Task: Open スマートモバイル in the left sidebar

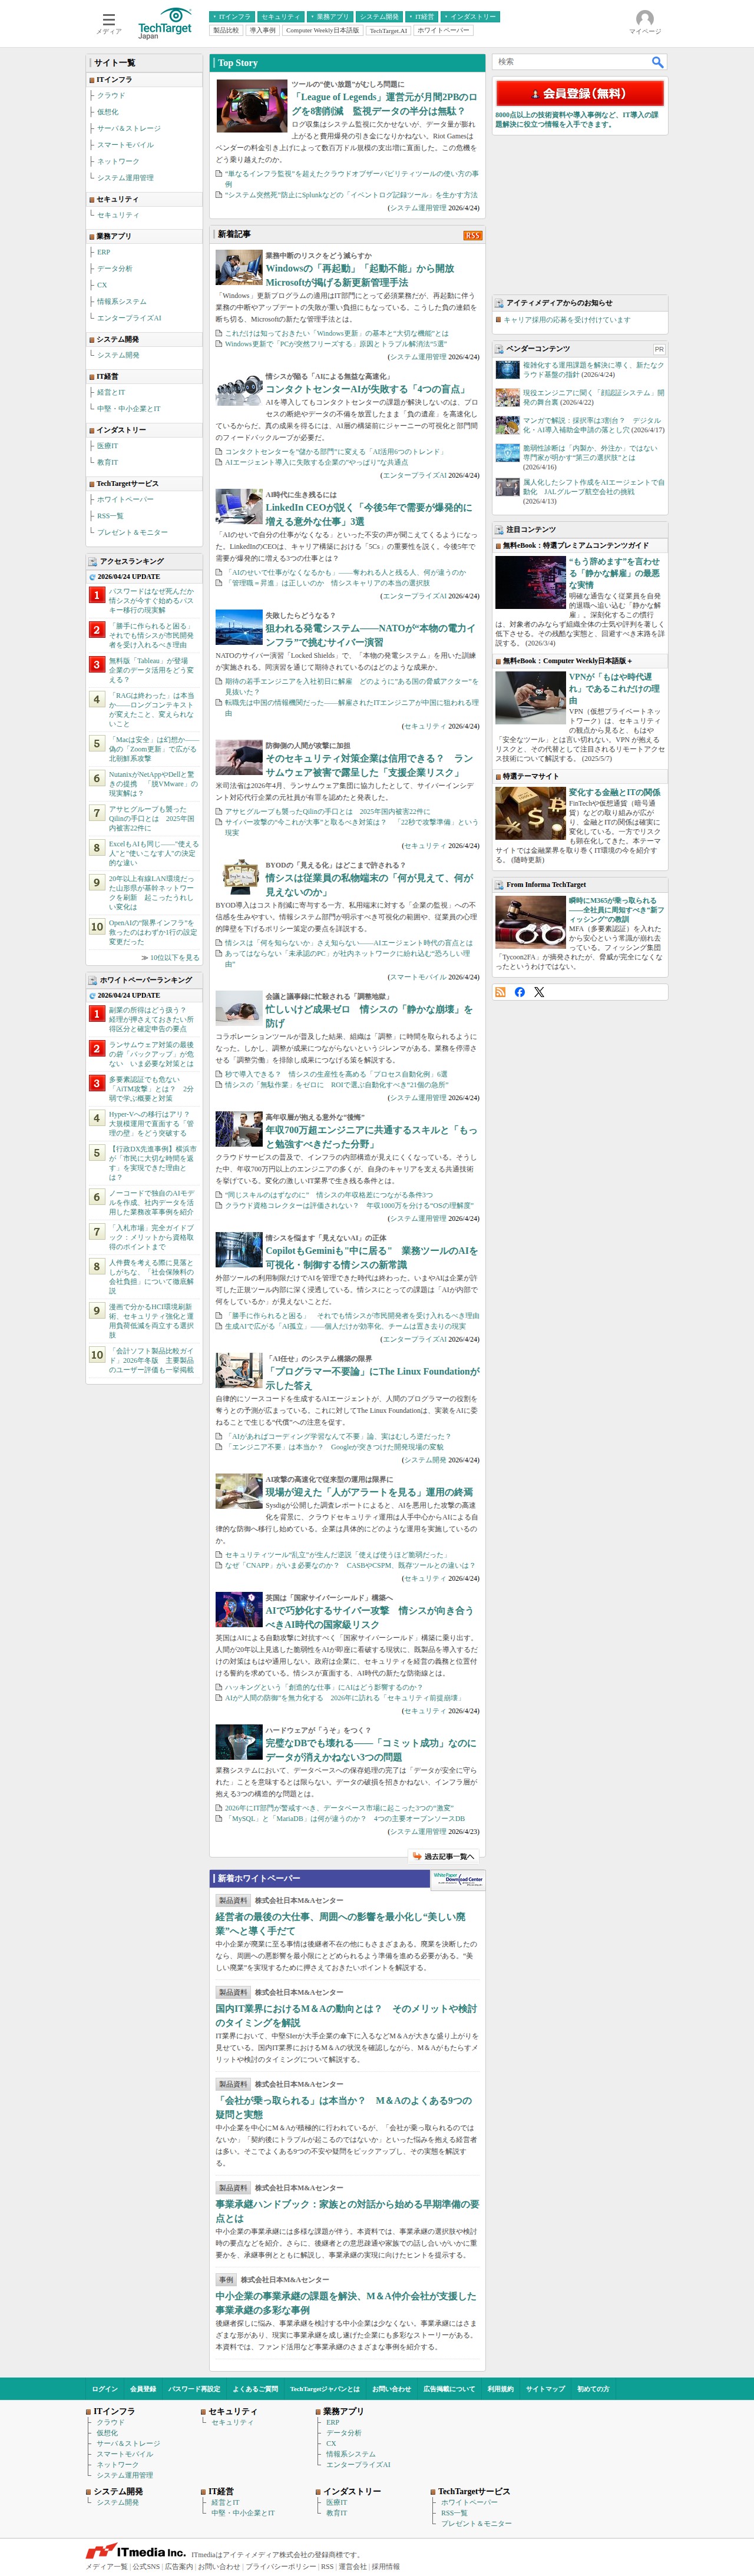Action: [125, 145]
